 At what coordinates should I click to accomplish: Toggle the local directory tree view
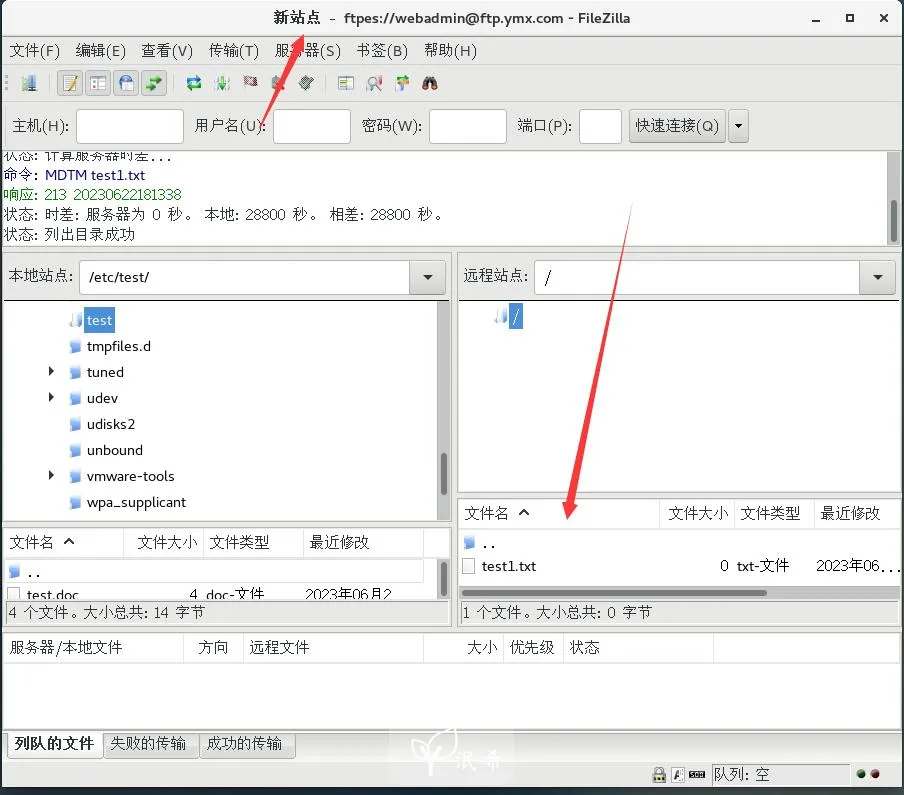pos(98,84)
